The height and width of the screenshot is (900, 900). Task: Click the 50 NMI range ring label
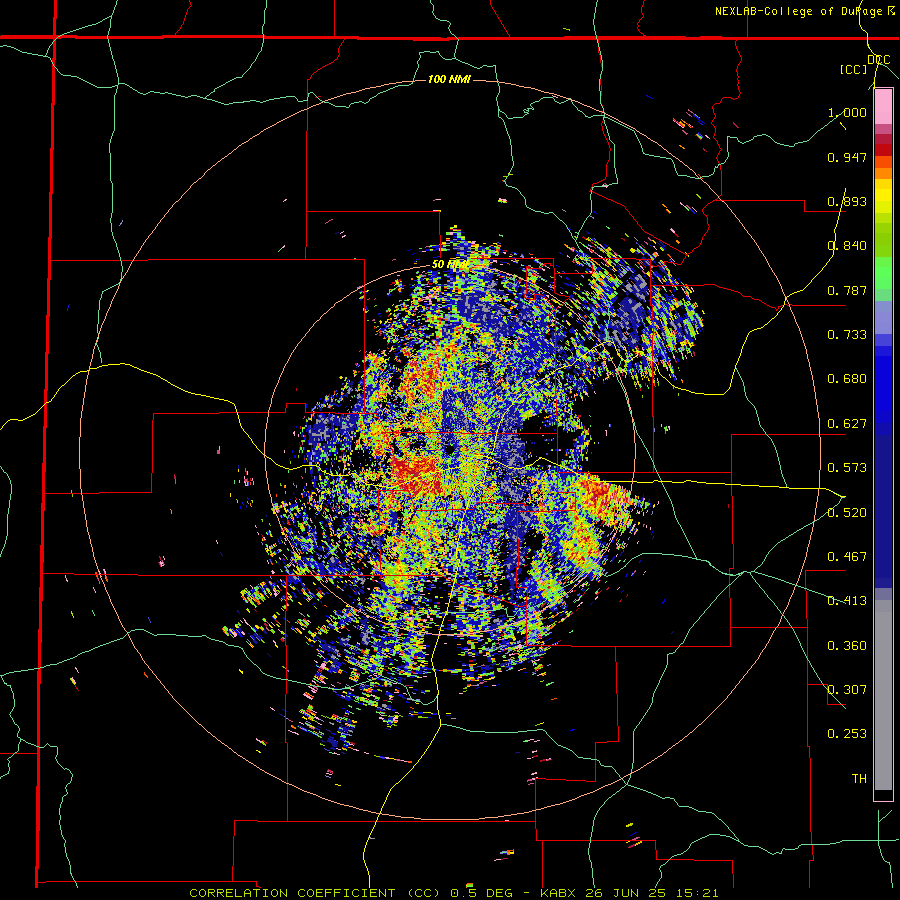449,265
